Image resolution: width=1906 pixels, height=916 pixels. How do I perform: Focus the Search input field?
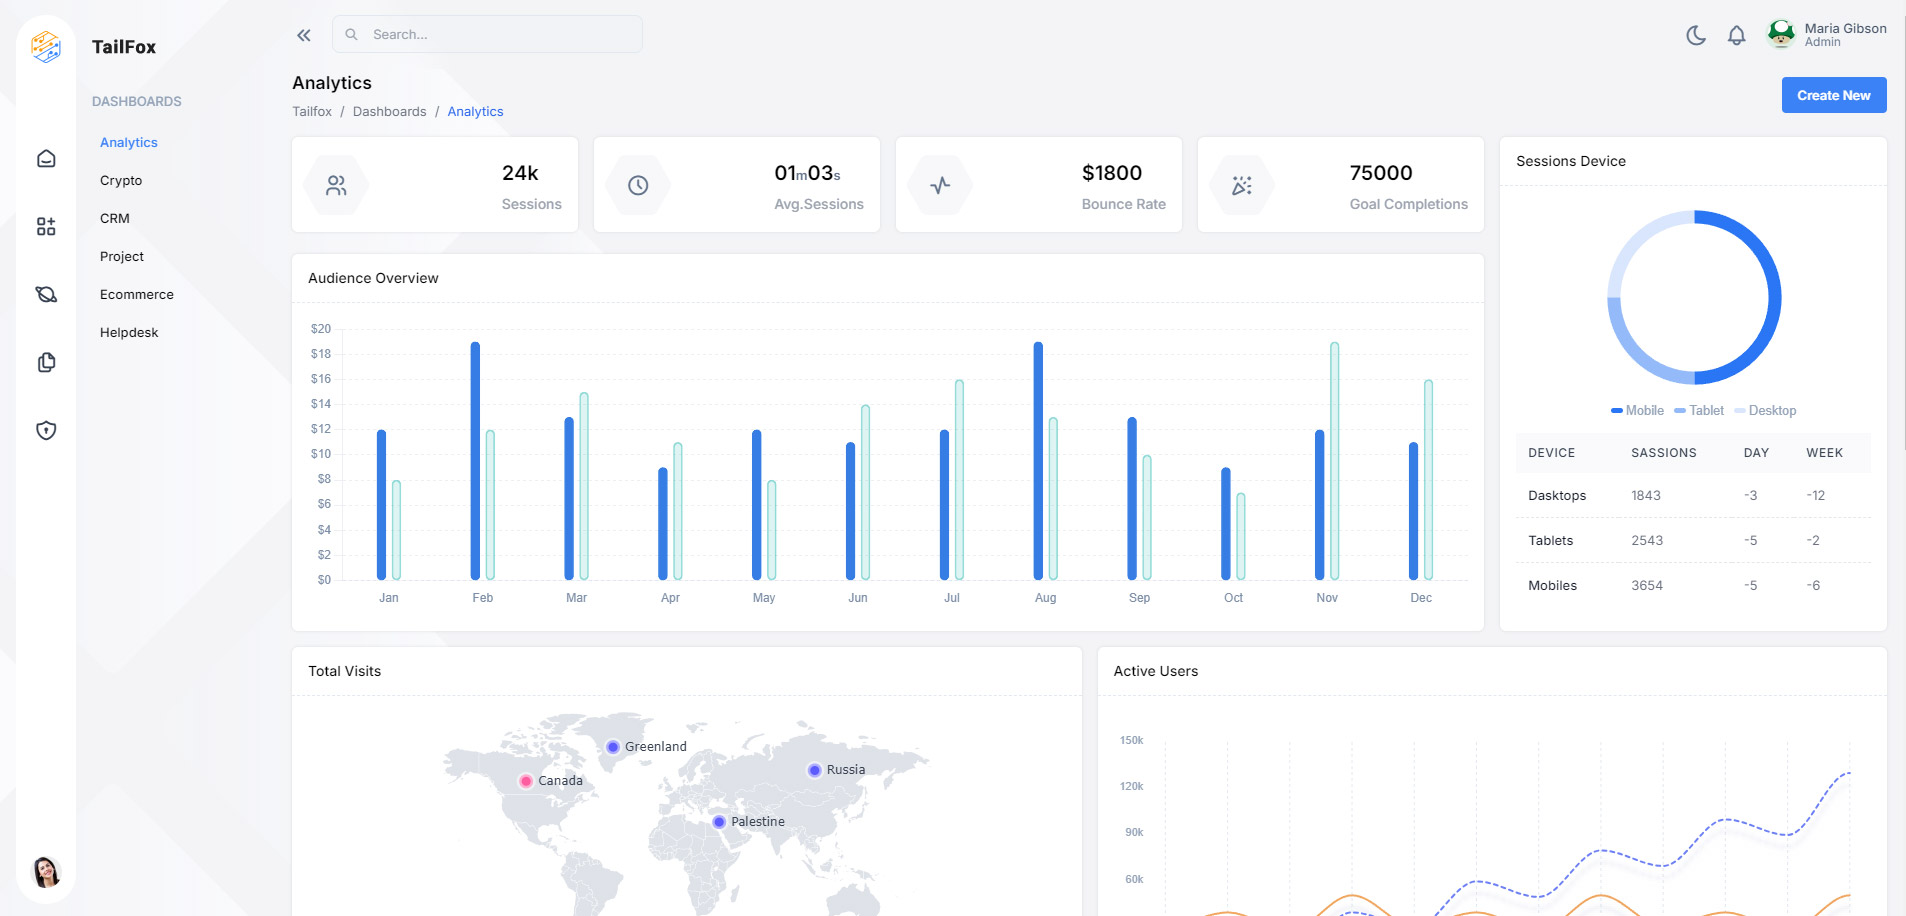click(x=487, y=34)
